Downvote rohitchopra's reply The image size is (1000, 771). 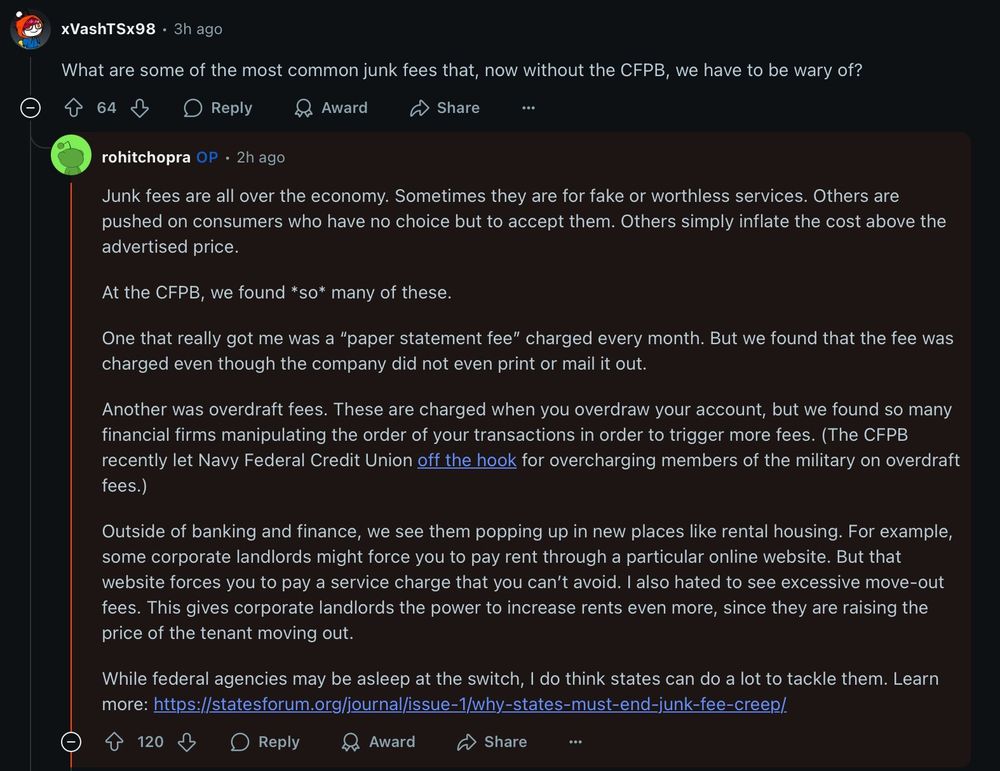(x=187, y=742)
